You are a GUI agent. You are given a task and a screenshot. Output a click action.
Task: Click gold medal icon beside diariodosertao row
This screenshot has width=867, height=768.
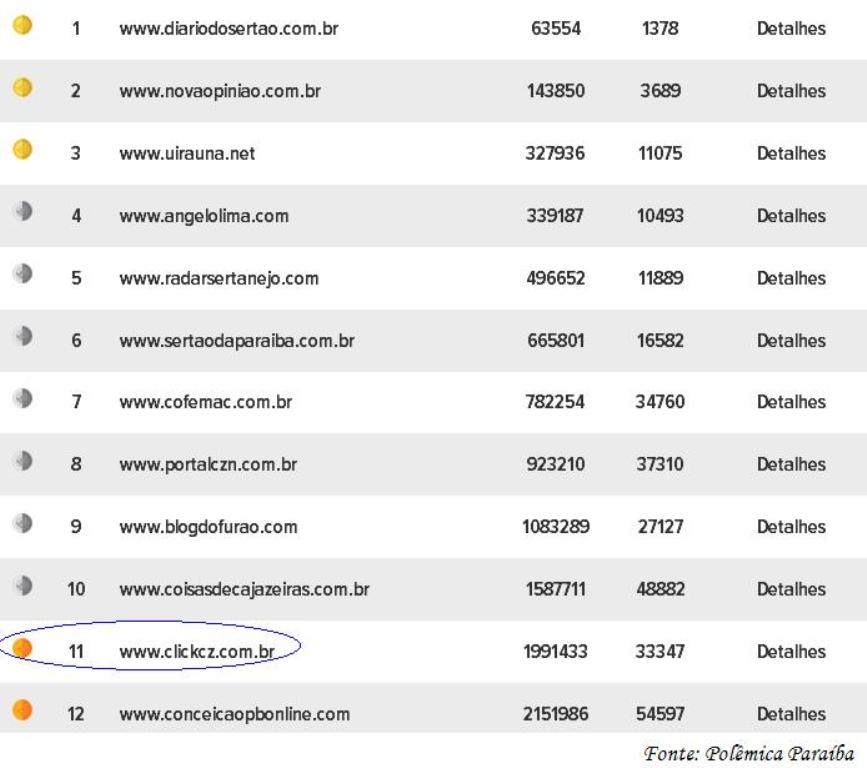coord(19,27)
